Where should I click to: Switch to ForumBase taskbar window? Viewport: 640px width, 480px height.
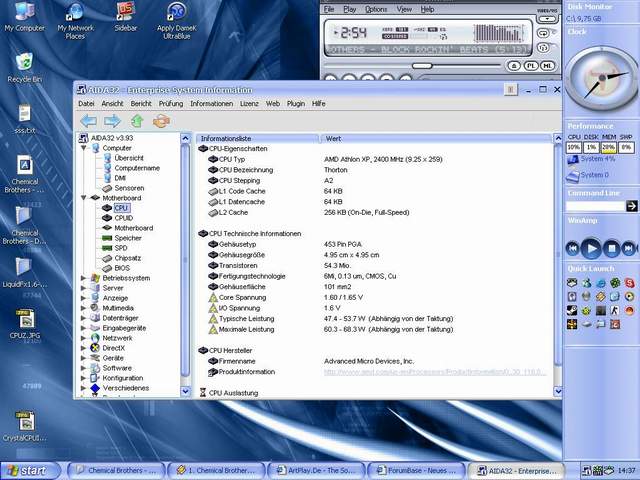pyautogui.click(x=416, y=471)
